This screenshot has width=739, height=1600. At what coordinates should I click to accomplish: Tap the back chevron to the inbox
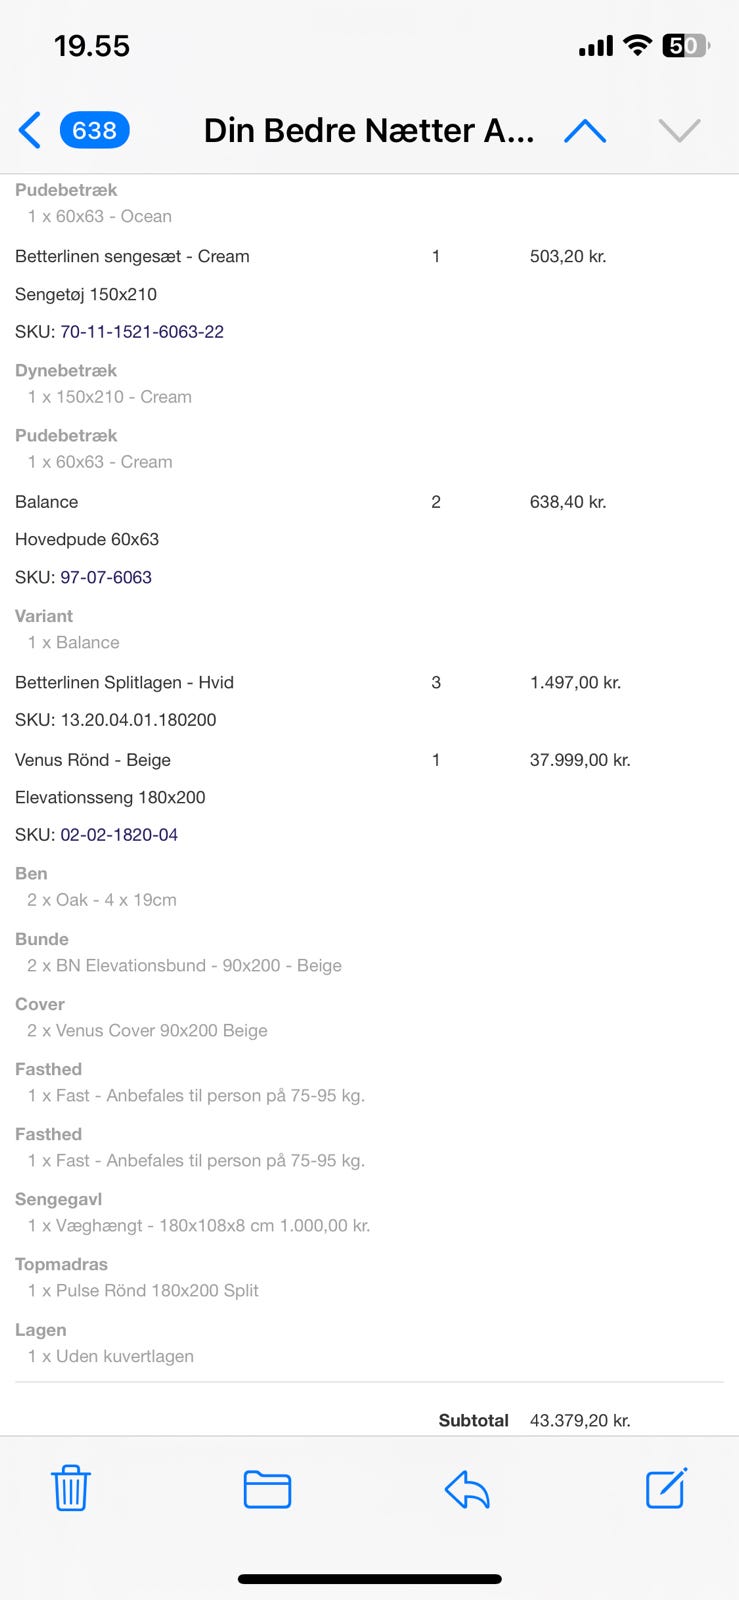(x=30, y=130)
